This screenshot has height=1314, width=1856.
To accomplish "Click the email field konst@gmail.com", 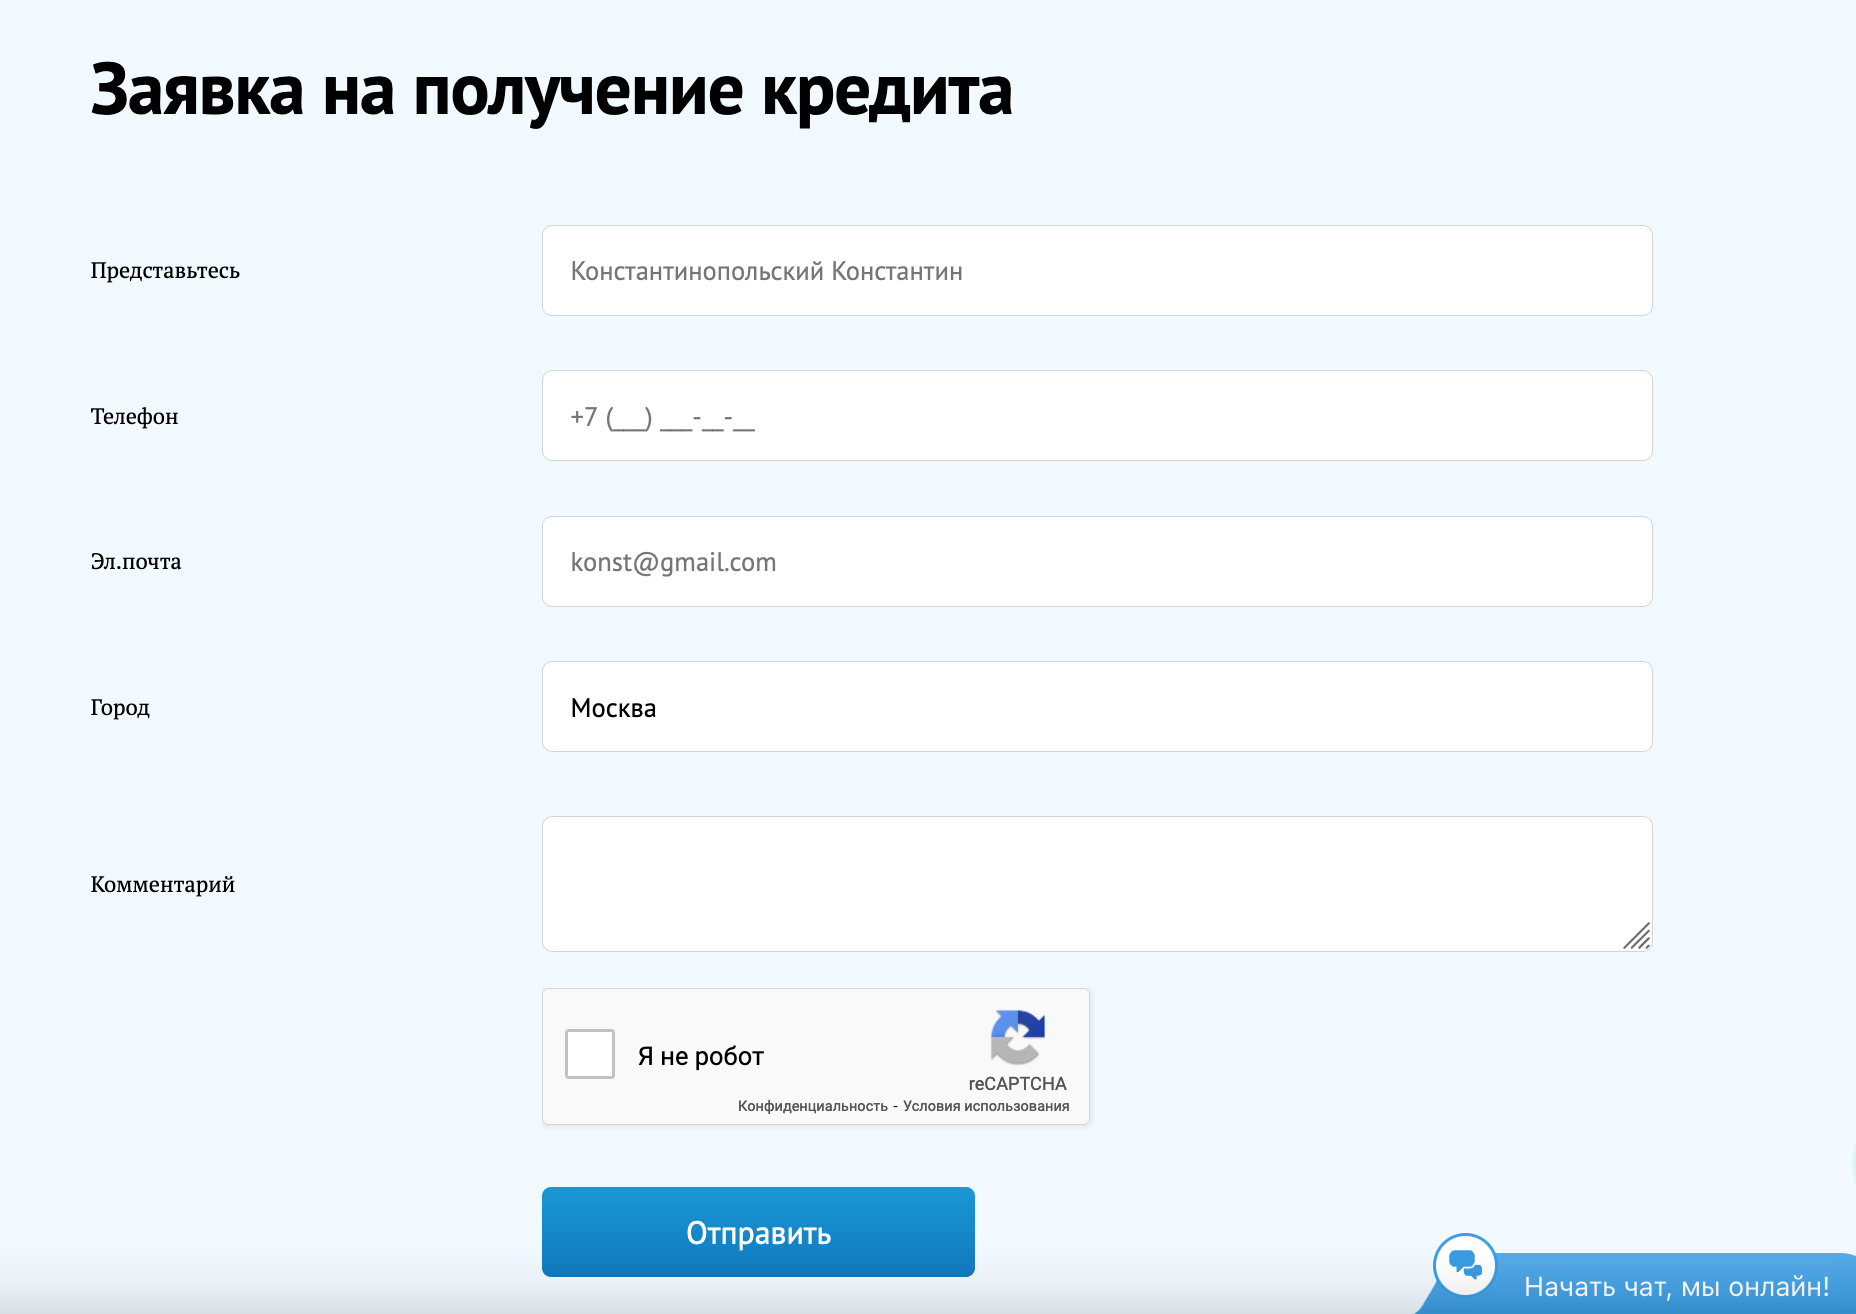I will (1097, 562).
